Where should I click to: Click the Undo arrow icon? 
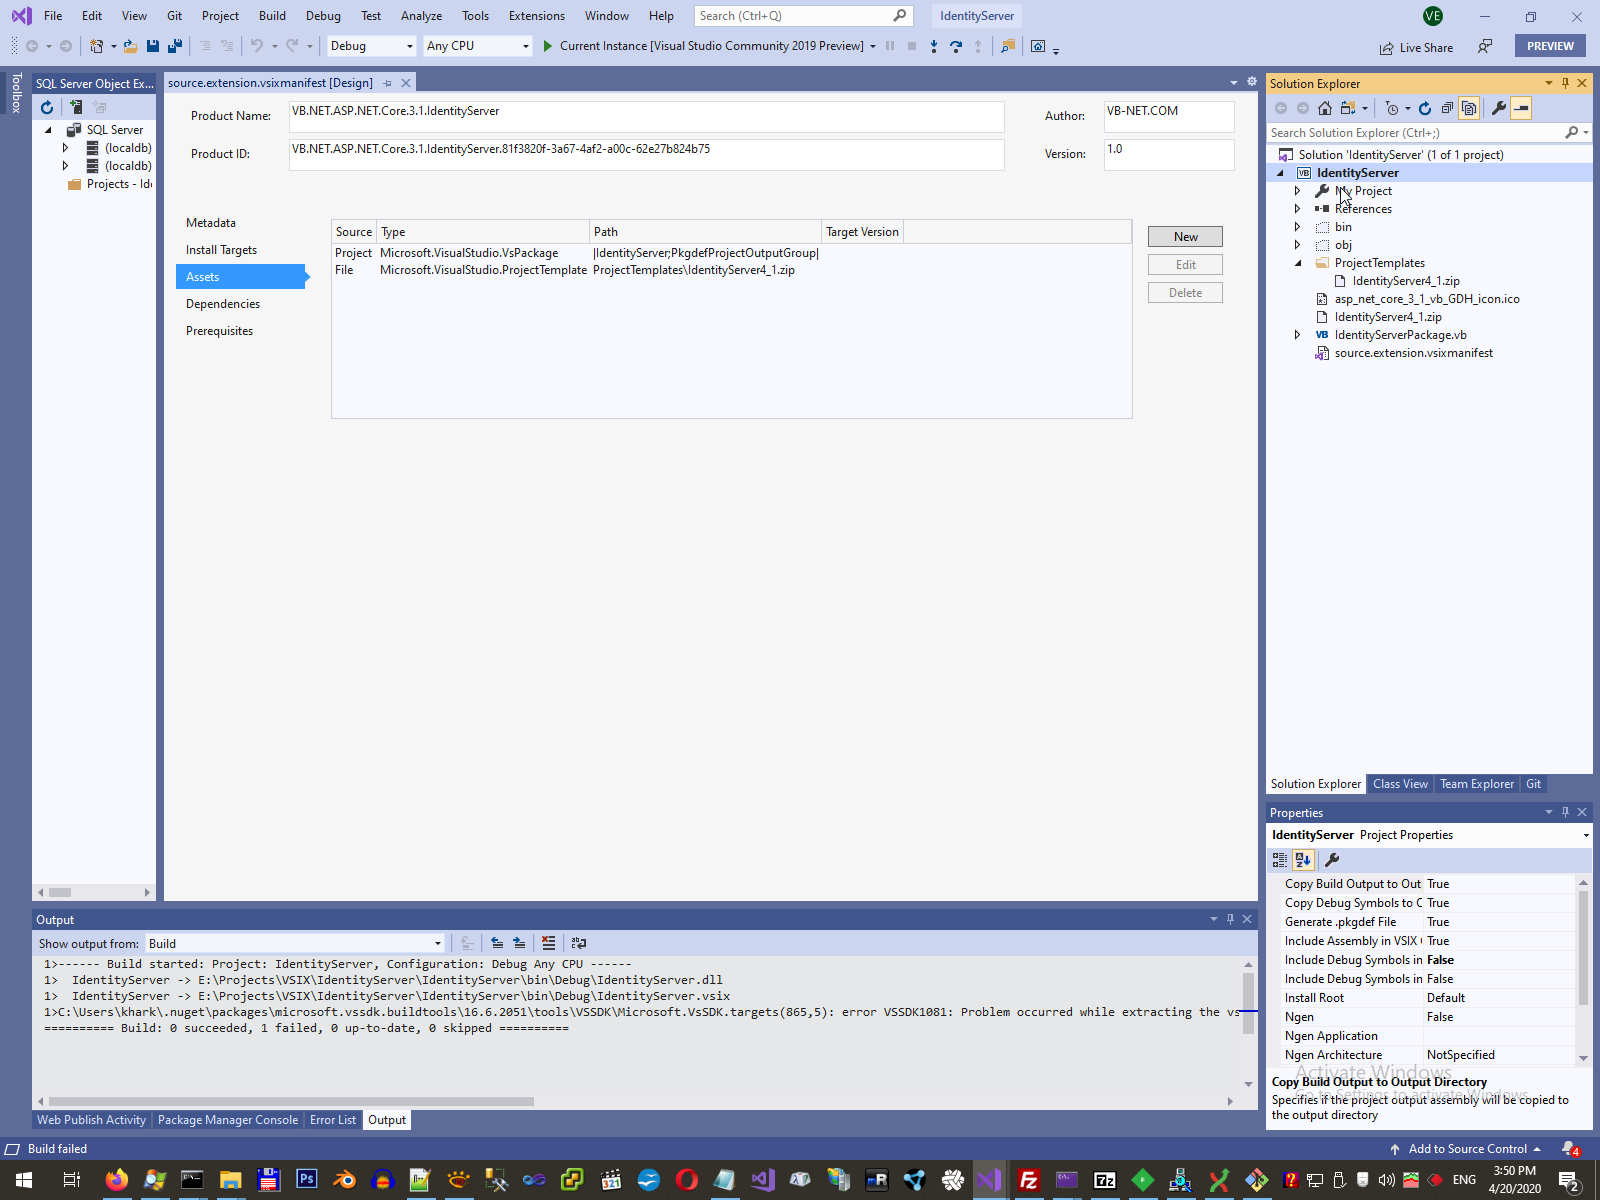[x=257, y=46]
